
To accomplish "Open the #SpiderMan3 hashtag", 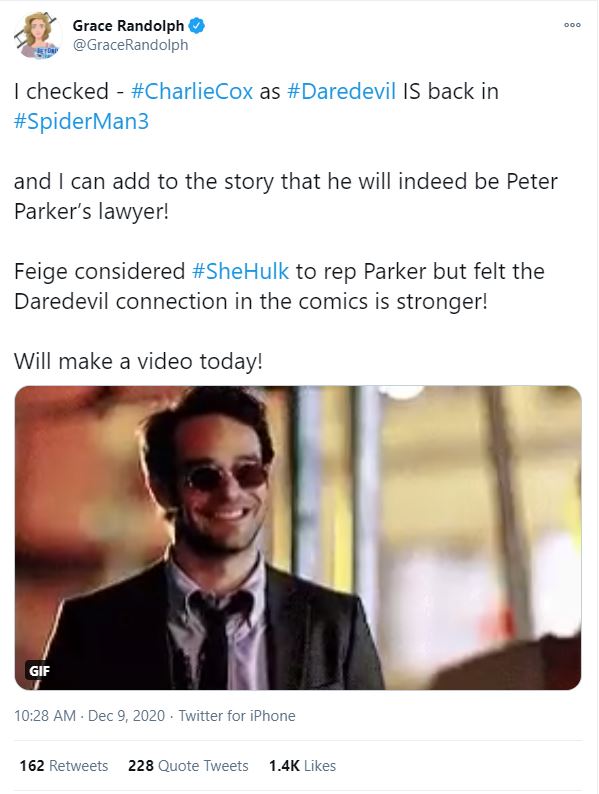I will click(81, 122).
